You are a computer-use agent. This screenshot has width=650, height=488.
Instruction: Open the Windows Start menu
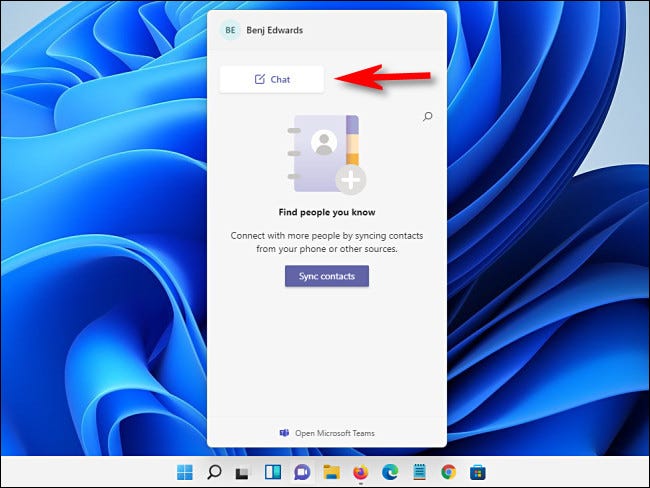tap(184, 472)
